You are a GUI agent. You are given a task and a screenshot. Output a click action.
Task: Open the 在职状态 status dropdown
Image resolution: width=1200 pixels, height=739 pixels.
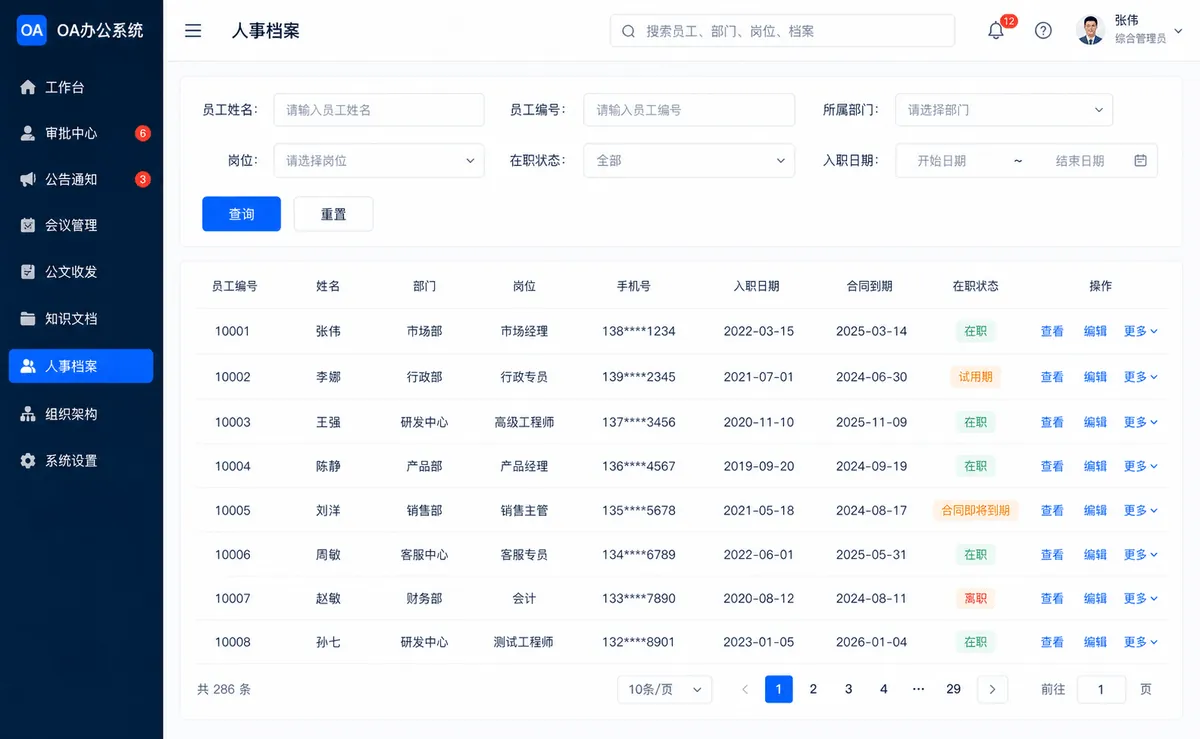point(689,160)
